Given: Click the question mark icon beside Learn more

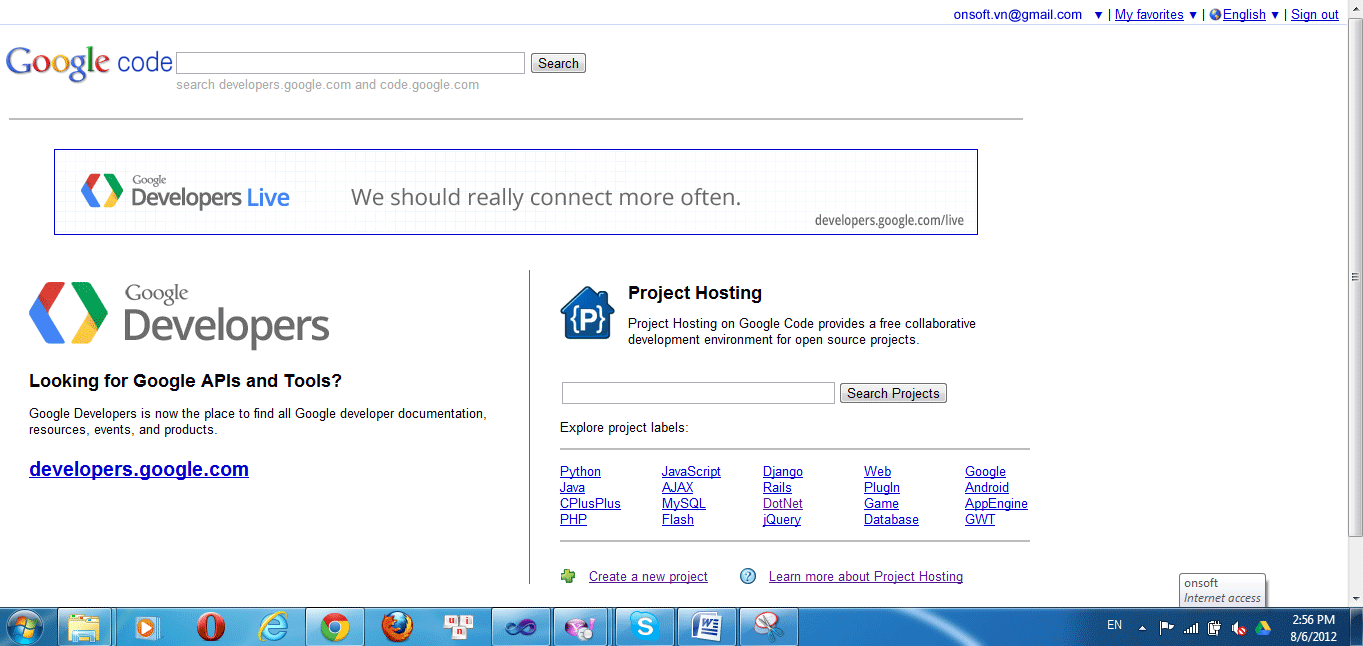Looking at the screenshot, I should (748, 576).
